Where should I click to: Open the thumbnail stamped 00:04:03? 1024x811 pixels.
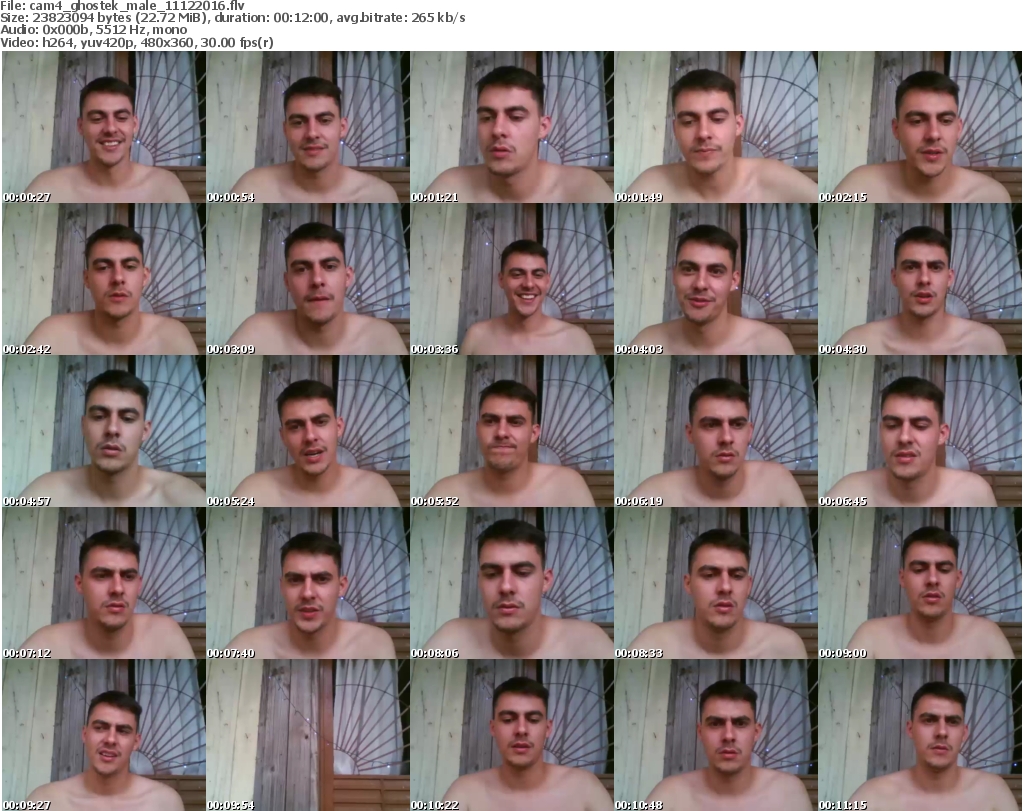716,279
